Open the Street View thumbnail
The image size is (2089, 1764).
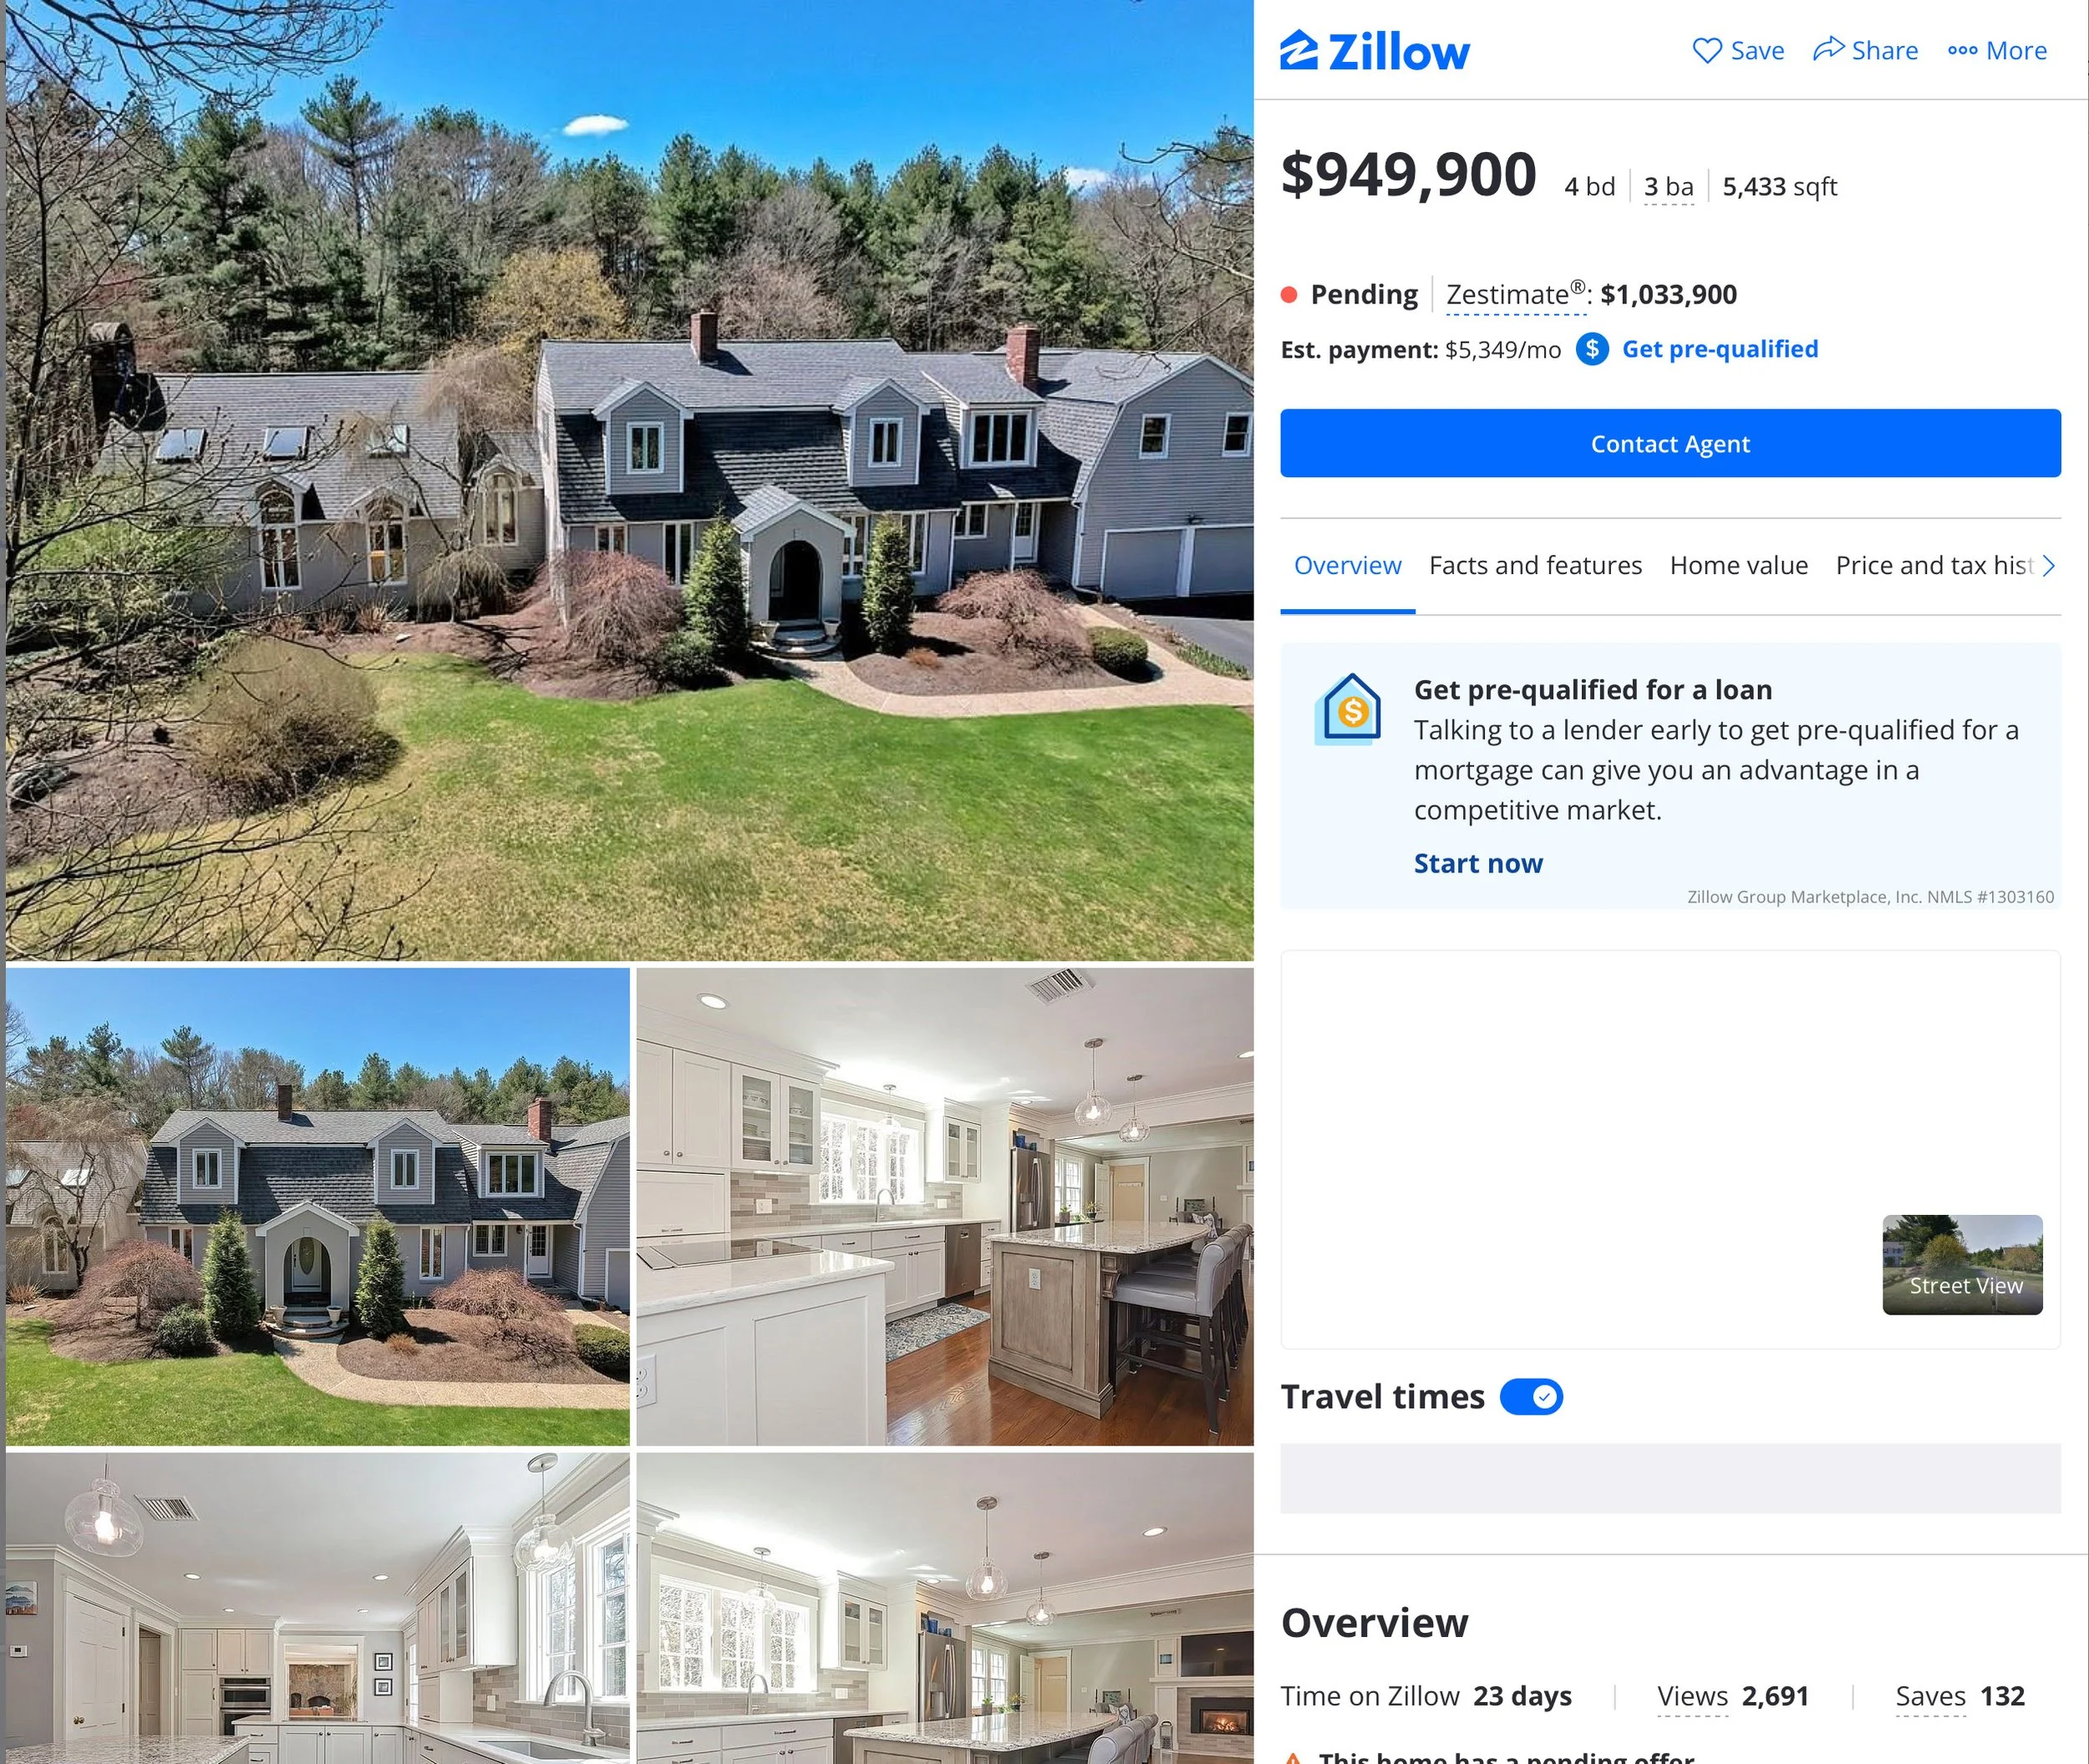coord(1962,1265)
